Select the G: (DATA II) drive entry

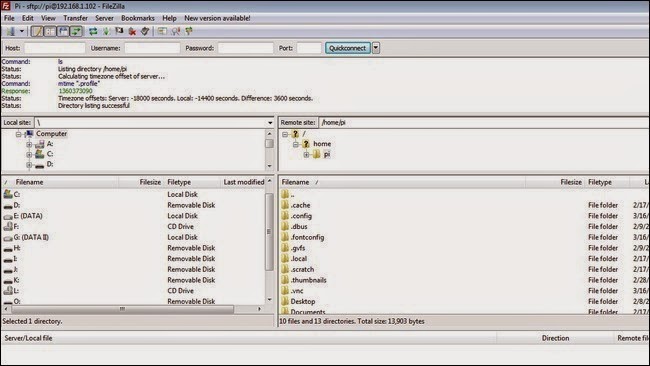pyautogui.click(x=133, y=238)
